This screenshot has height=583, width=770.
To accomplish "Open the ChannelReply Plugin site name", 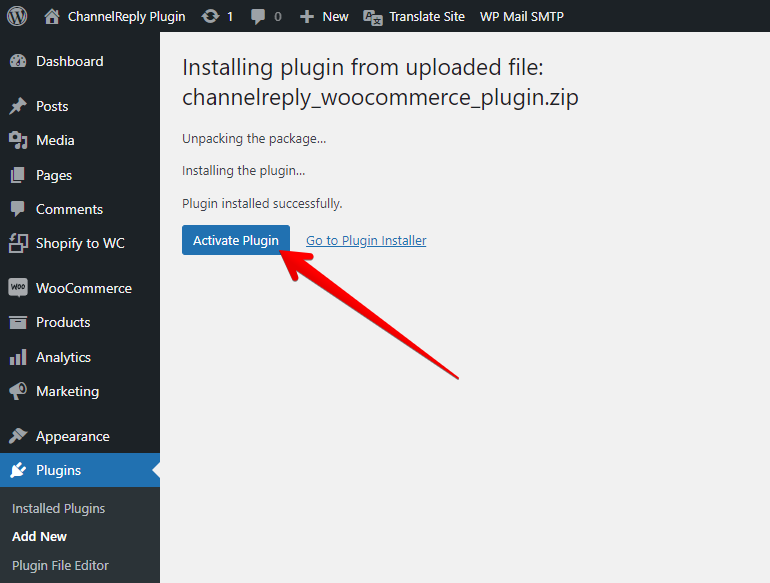I will coord(126,17).
